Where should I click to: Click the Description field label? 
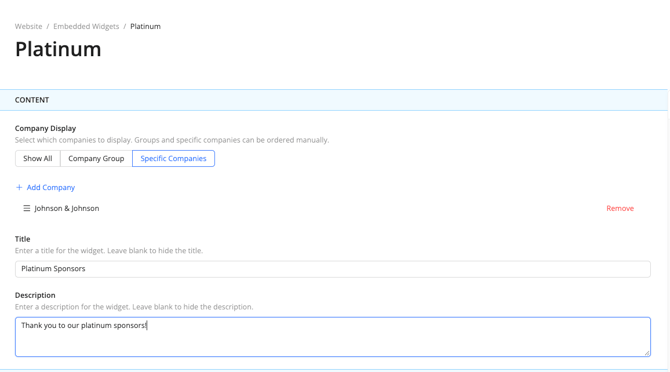(35, 295)
